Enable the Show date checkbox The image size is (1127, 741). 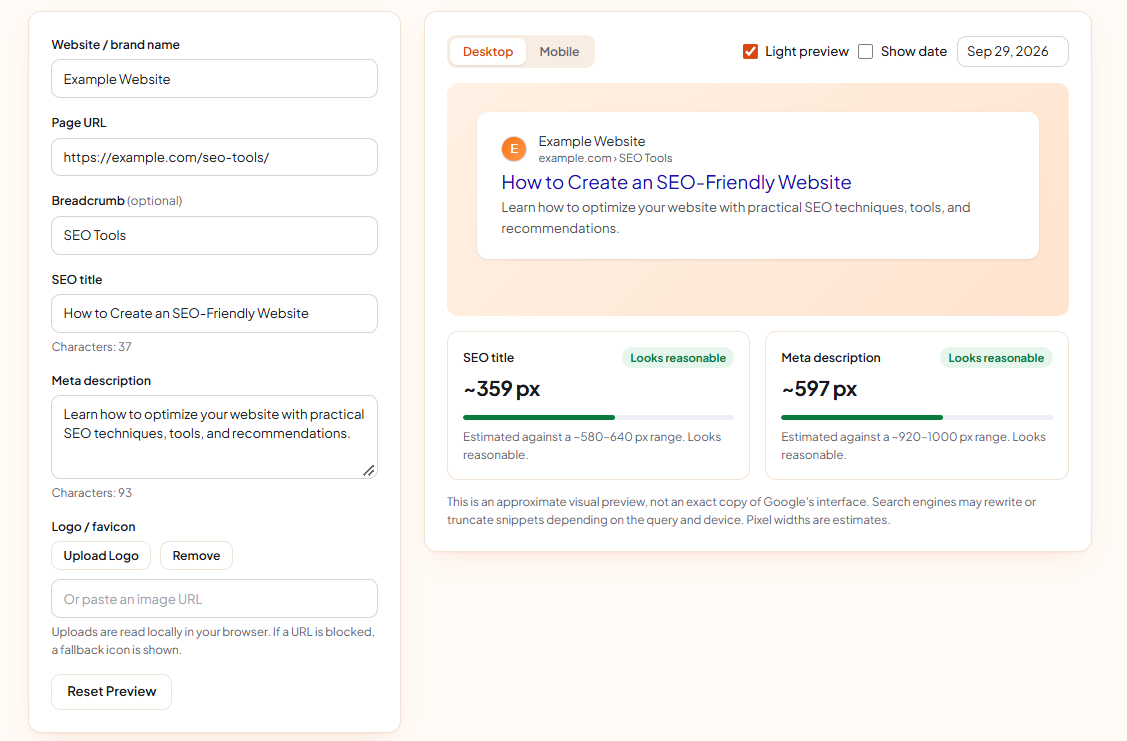(x=865, y=52)
